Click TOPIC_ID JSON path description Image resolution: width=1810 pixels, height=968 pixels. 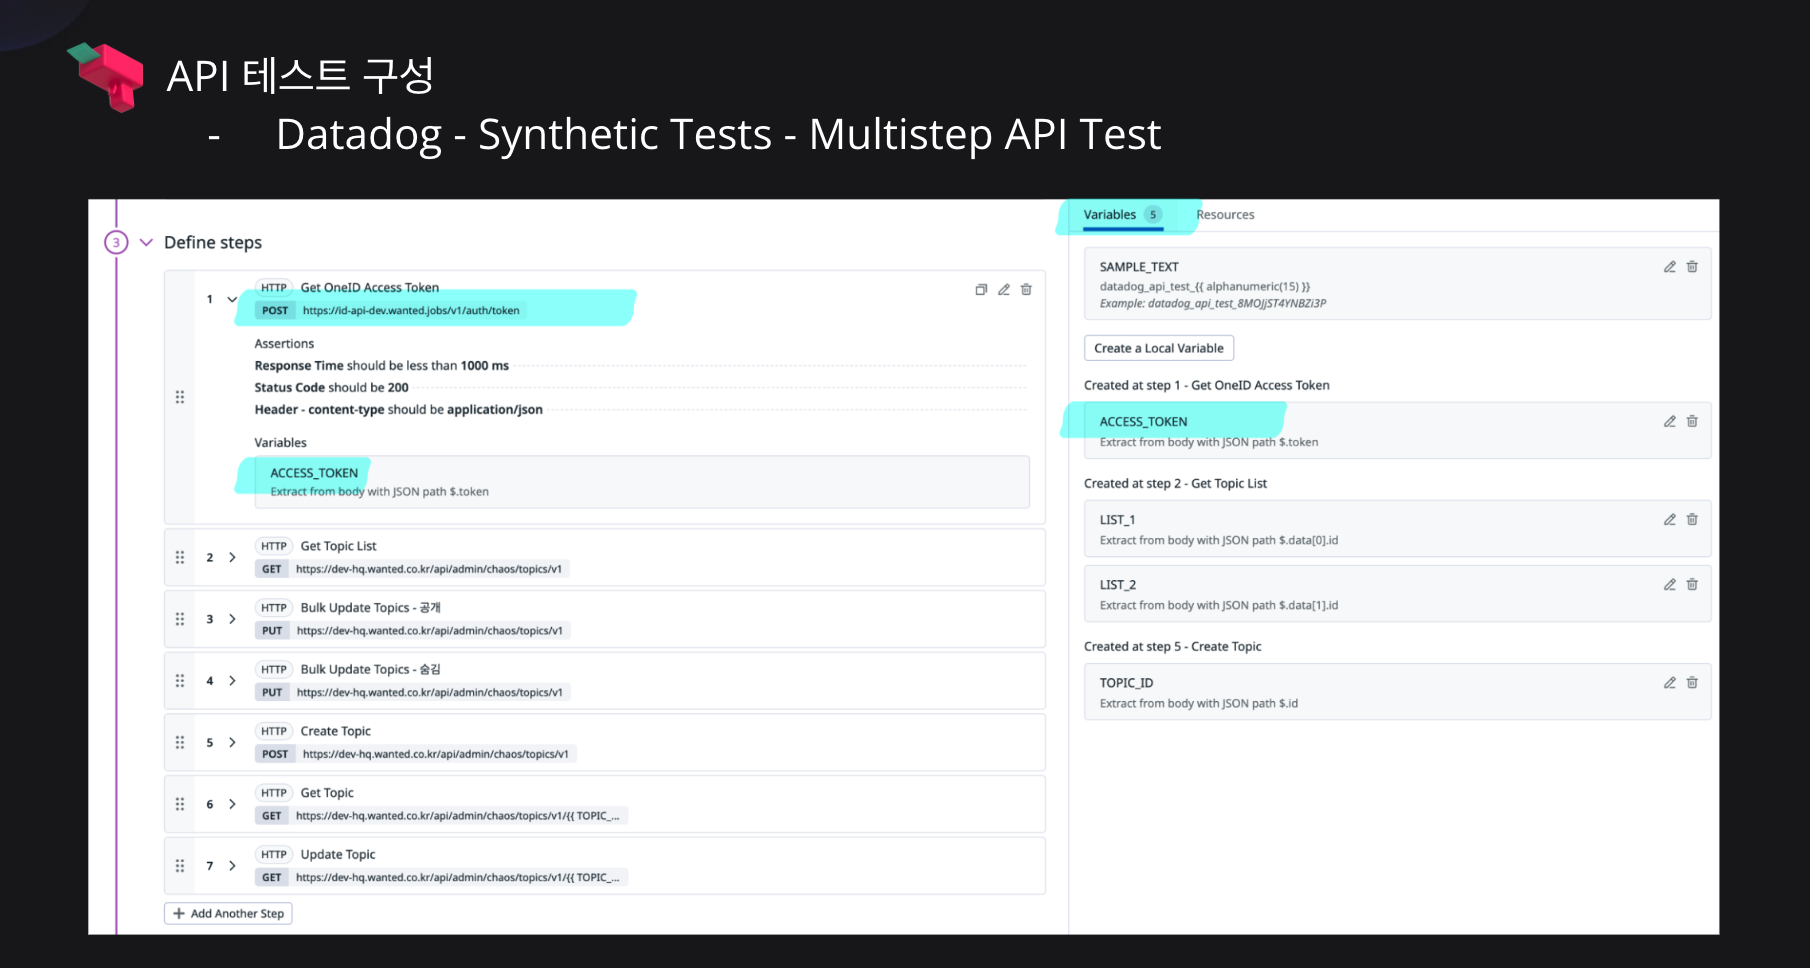(x=1199, y=704)
